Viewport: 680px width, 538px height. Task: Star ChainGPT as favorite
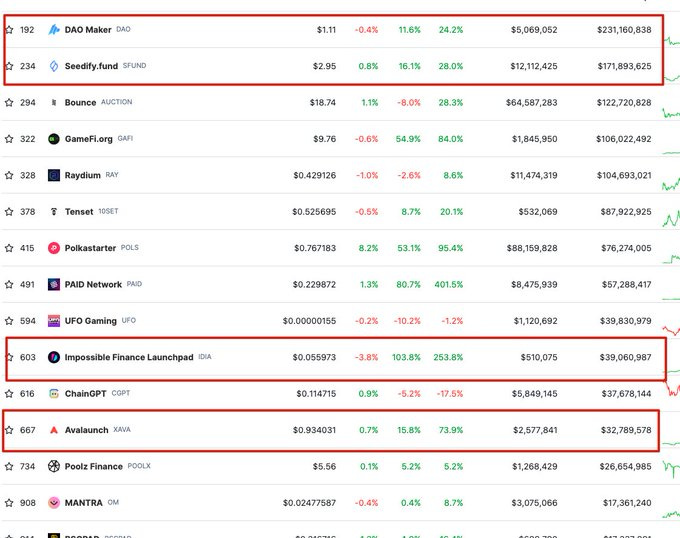pos(9,394)
